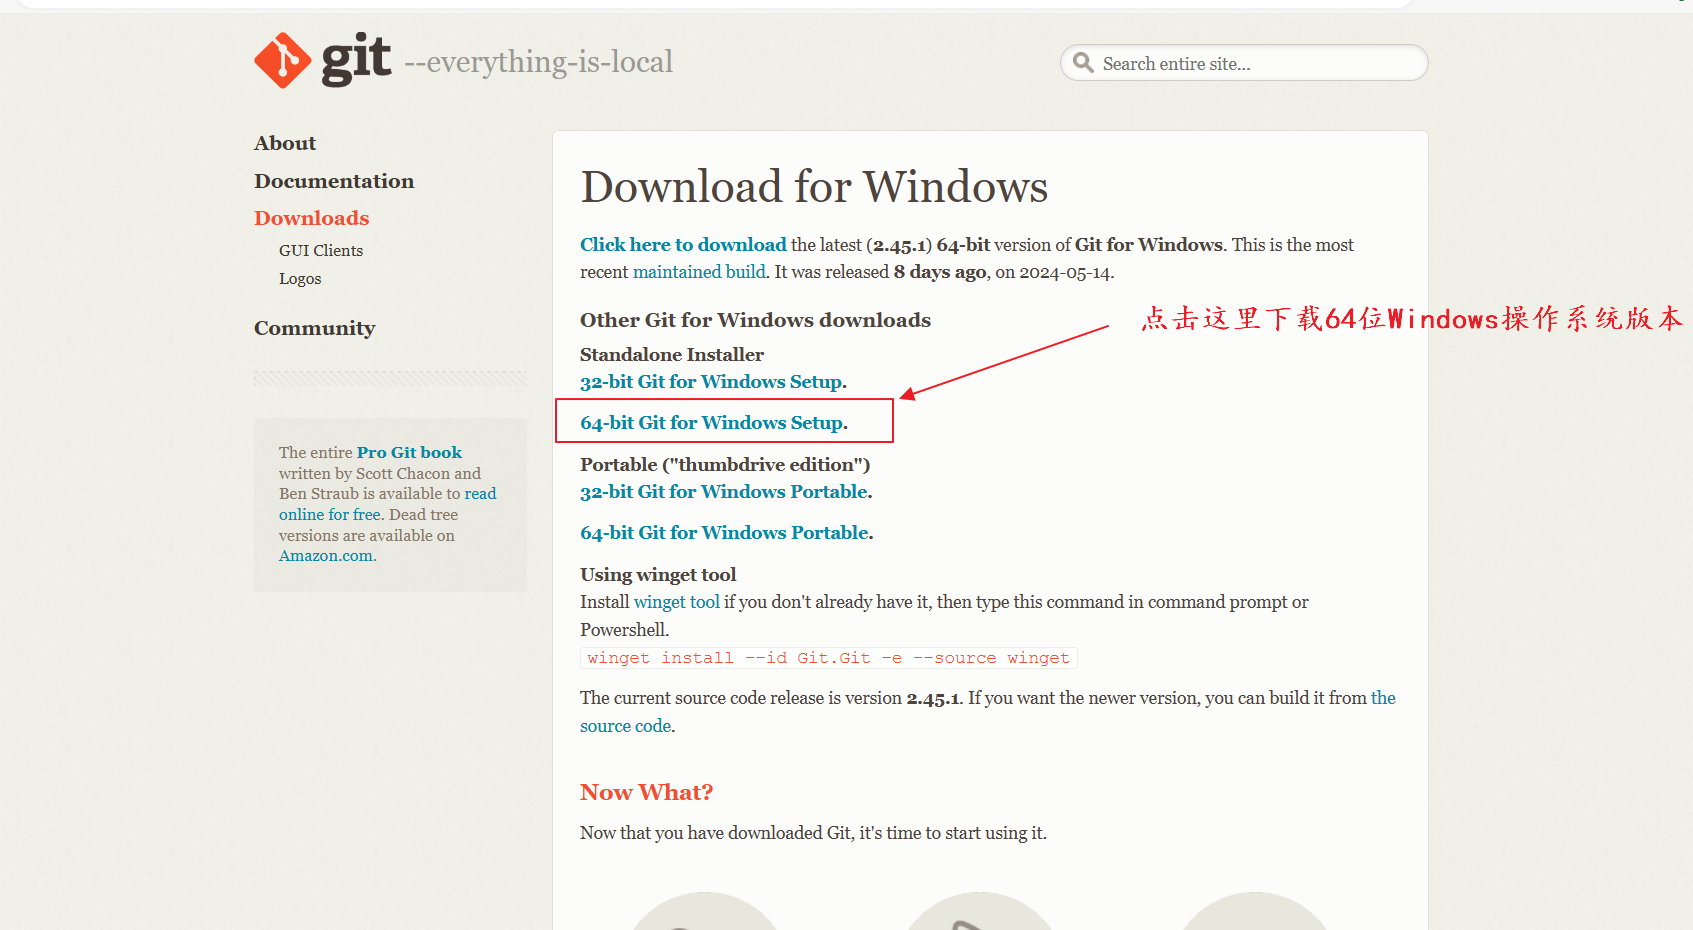Click the 'Click here to download' link
Image resolution: width=1693 pixels, height=930 pixels.
click(683, 245)
